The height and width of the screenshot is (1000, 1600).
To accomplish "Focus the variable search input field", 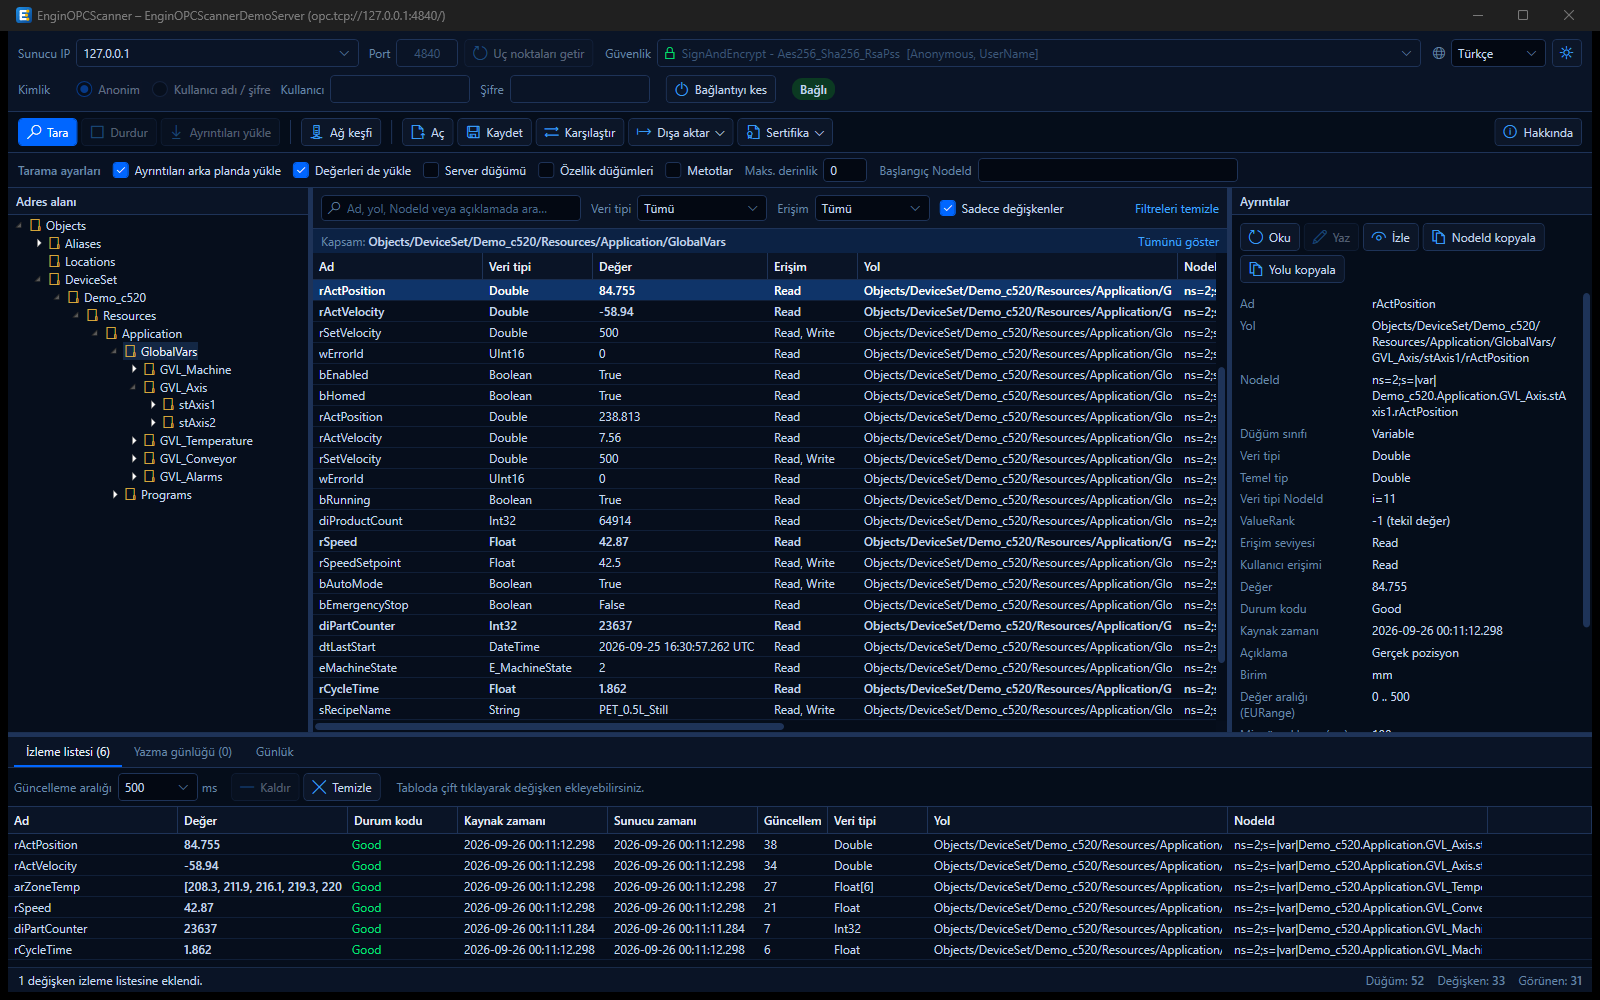I will pos(451,208).
